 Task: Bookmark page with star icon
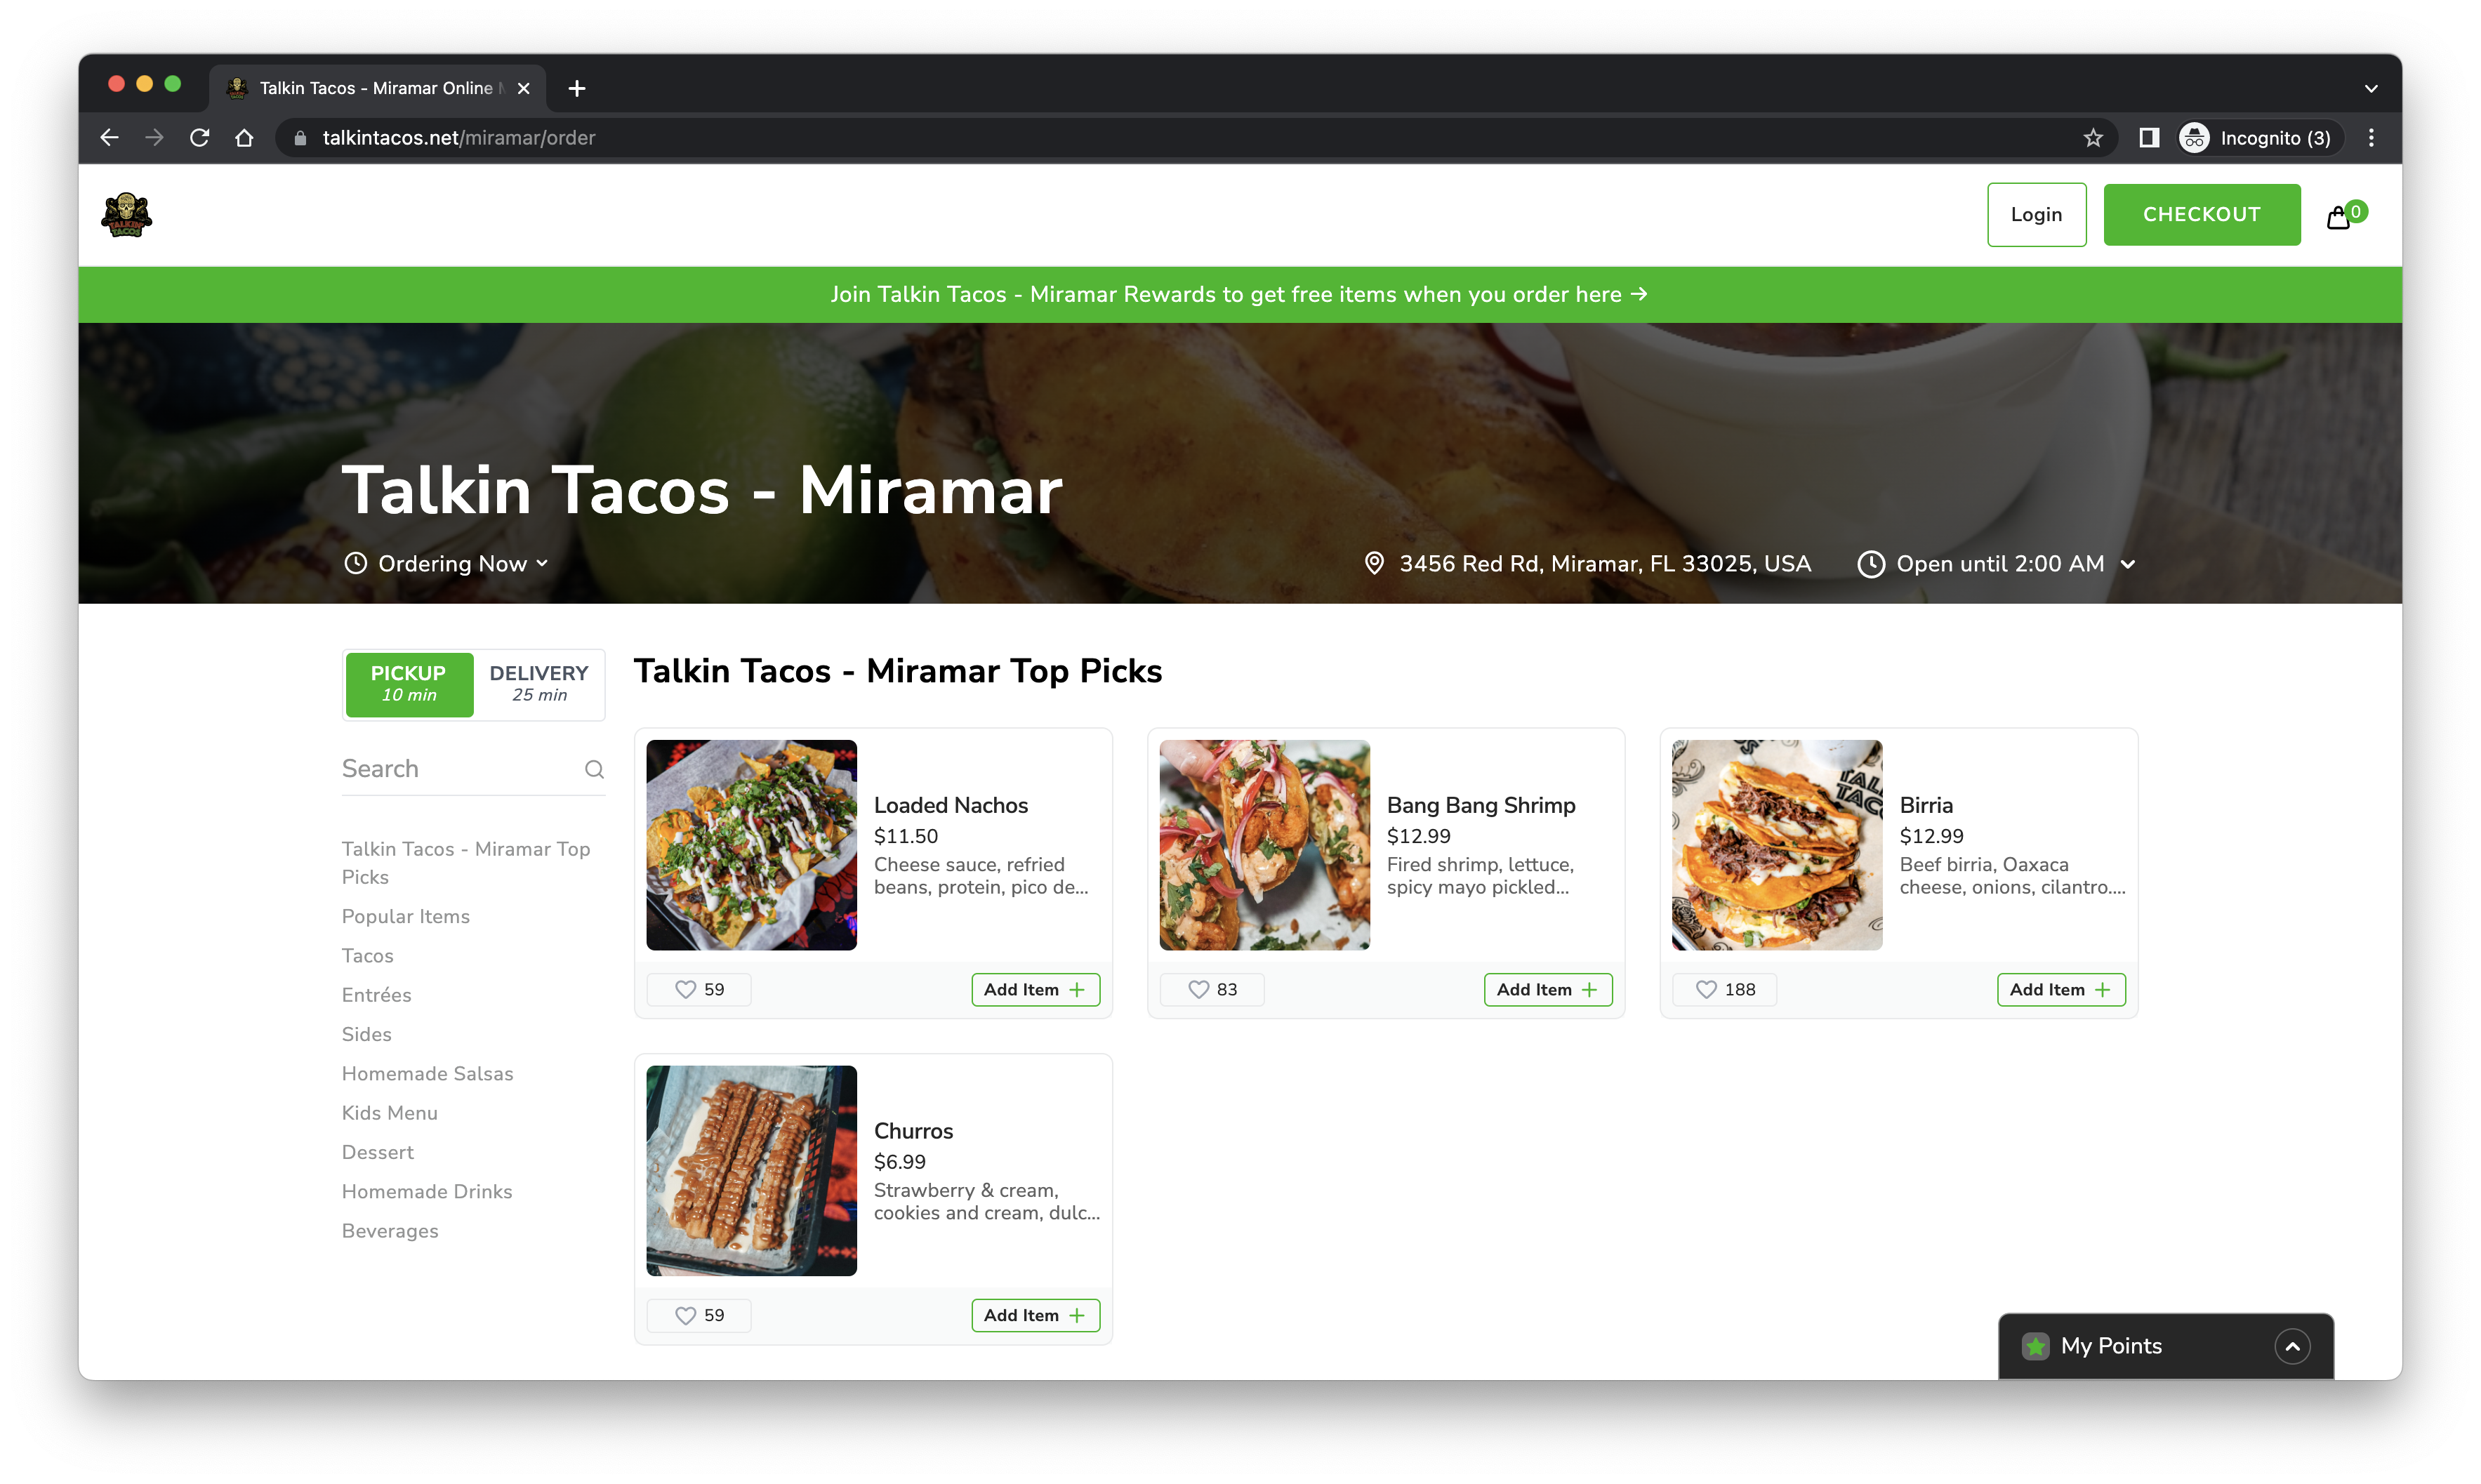tap(2093, 138)
